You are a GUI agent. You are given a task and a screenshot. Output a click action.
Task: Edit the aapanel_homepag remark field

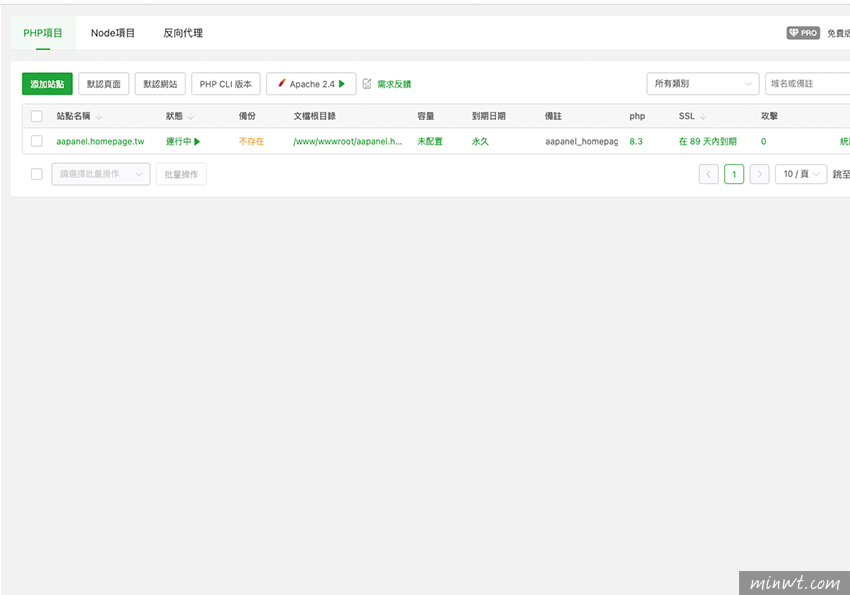[x=581, y=141]
